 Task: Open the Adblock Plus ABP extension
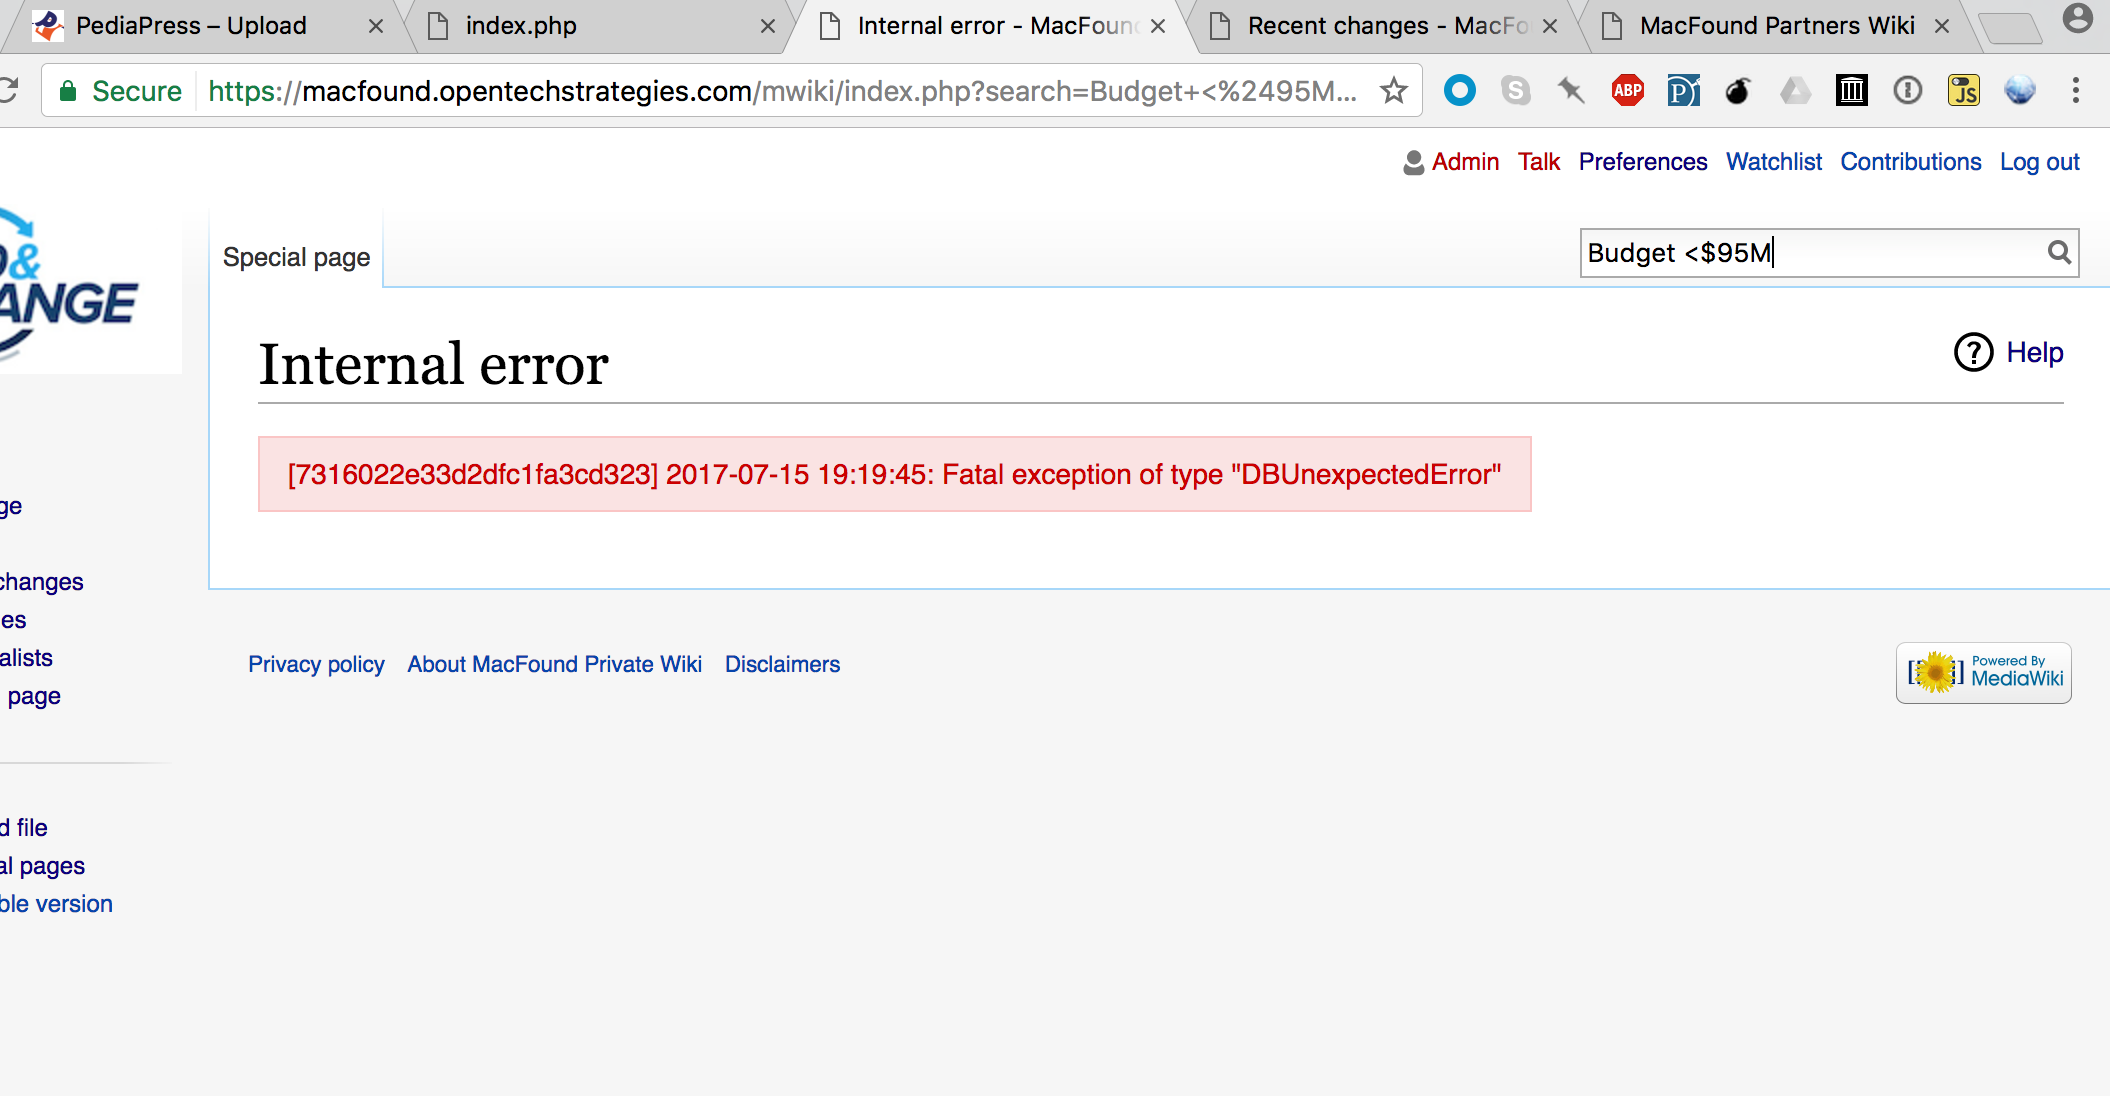coord(1627,90)
